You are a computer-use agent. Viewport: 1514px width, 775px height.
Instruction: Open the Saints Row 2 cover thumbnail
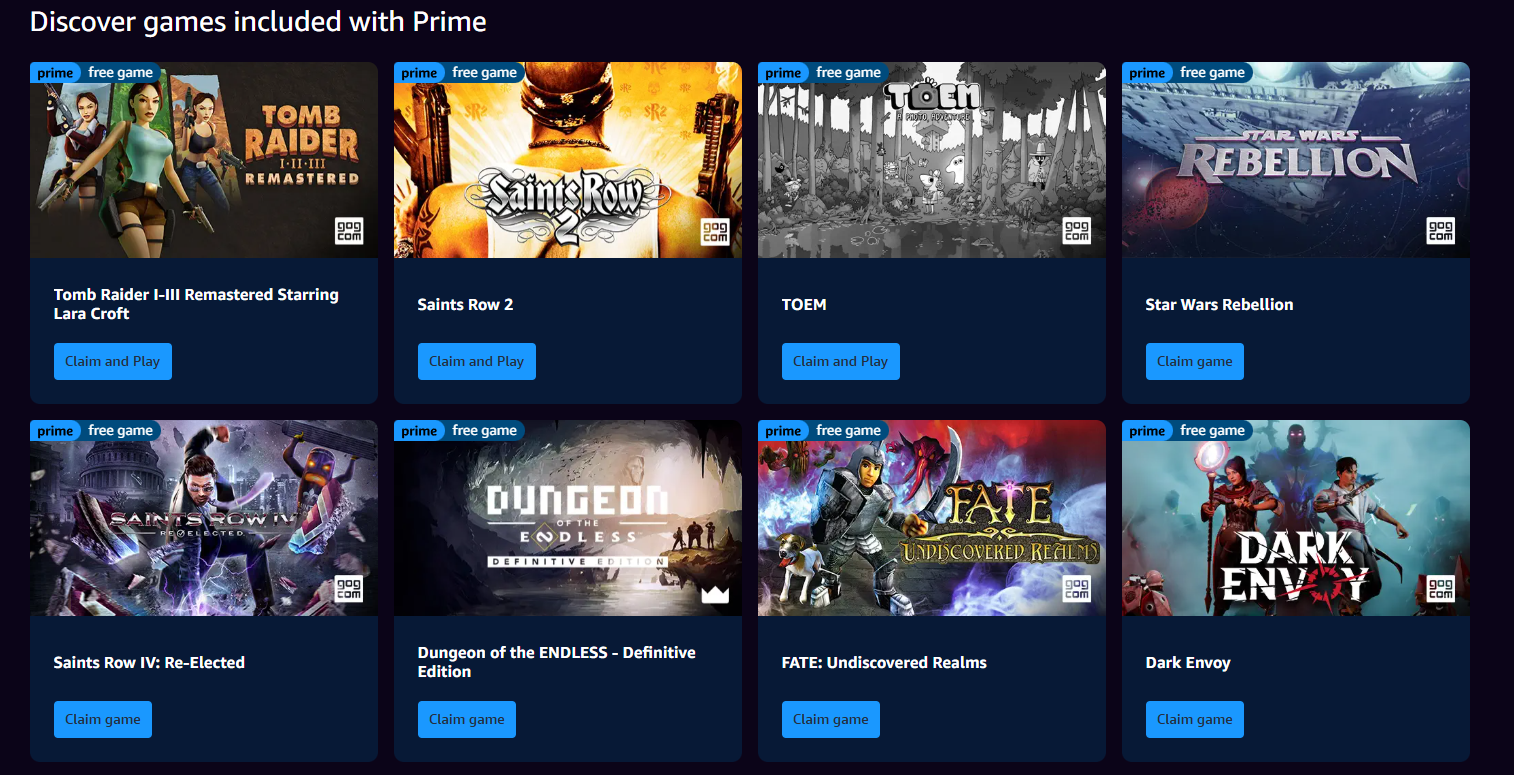pyautogui.click(x=568, y=160)
